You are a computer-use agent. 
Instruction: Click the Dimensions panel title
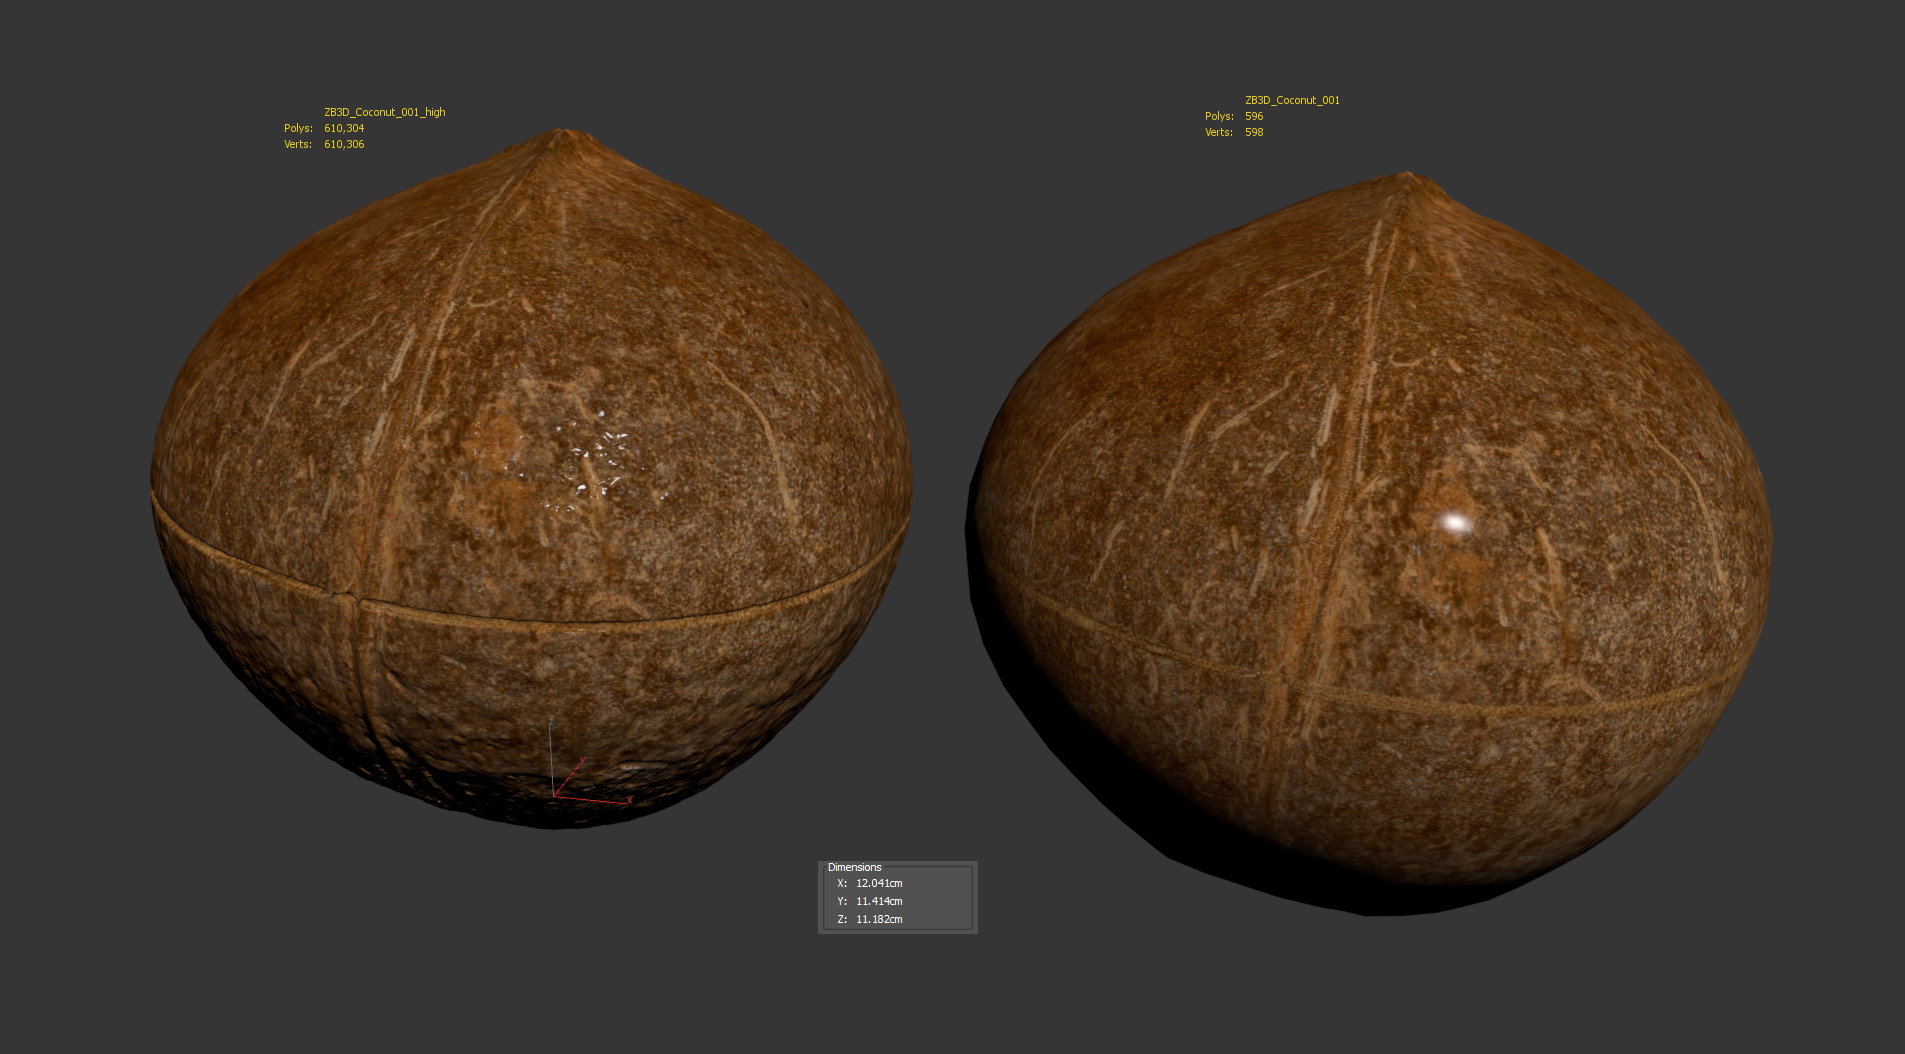coord(854,867)
